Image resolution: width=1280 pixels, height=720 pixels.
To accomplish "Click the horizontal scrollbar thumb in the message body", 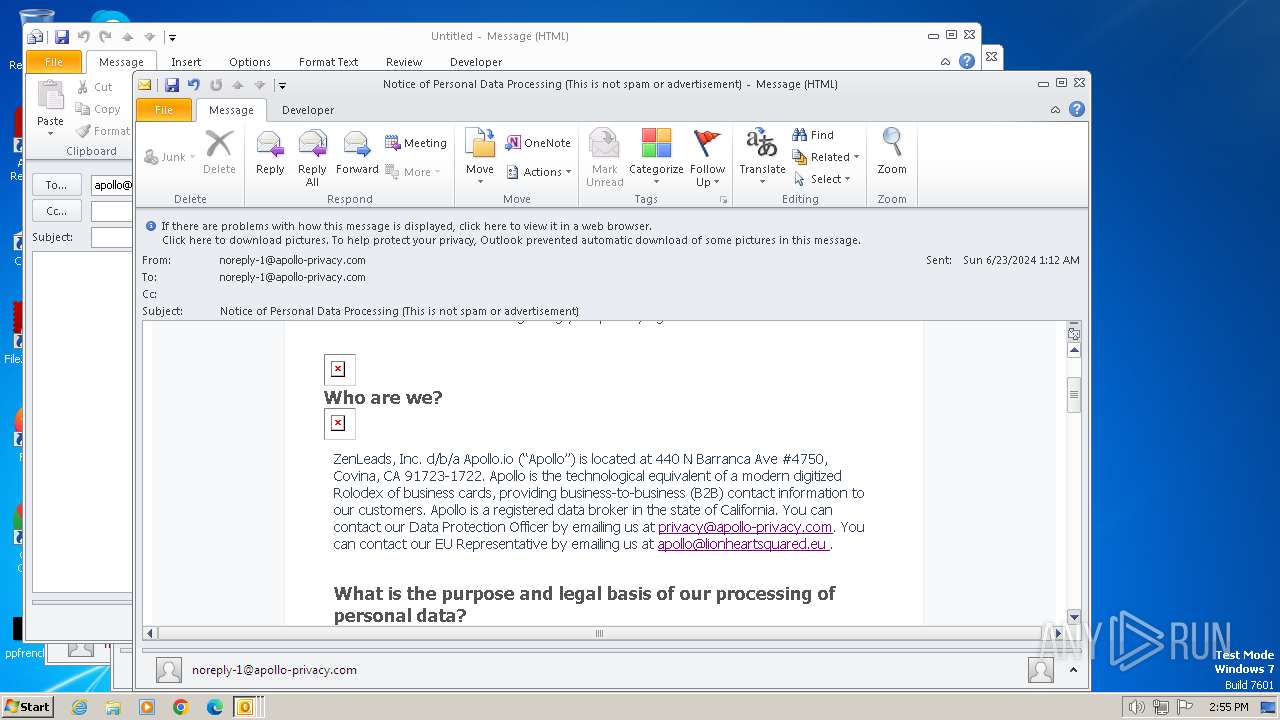I will (599, 633).
